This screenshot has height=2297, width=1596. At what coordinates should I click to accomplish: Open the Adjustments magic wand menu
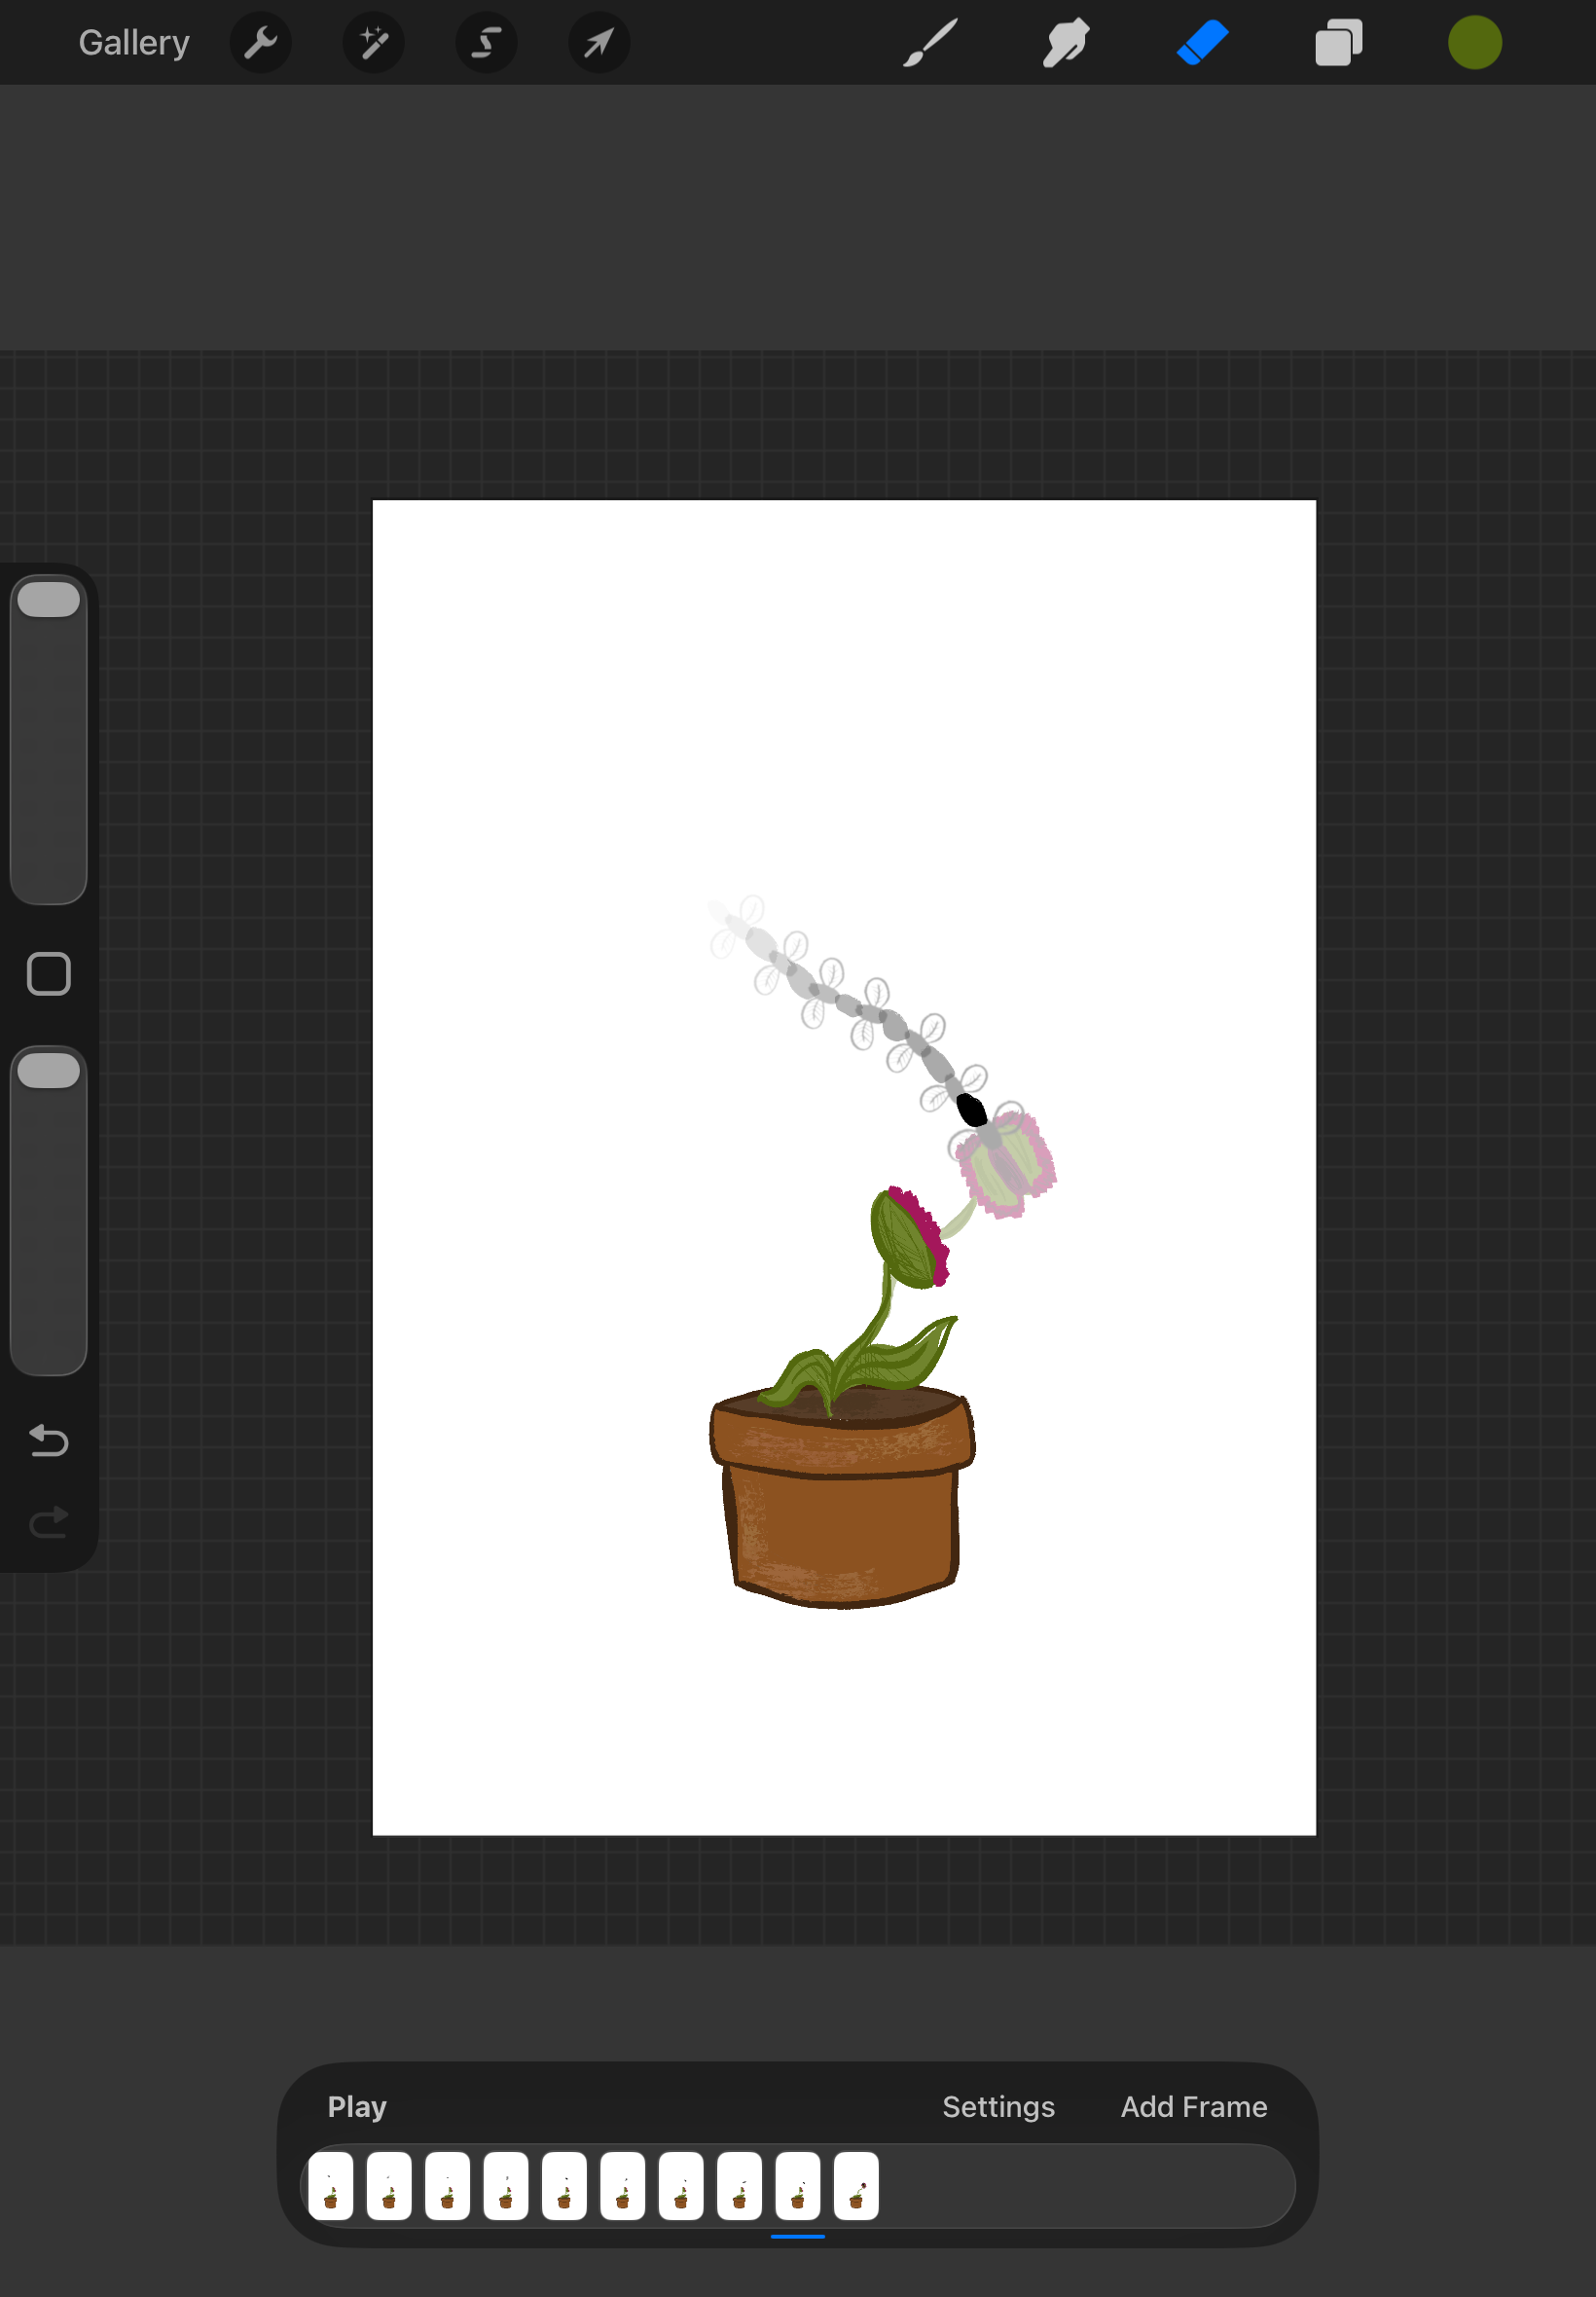point(373,43)
